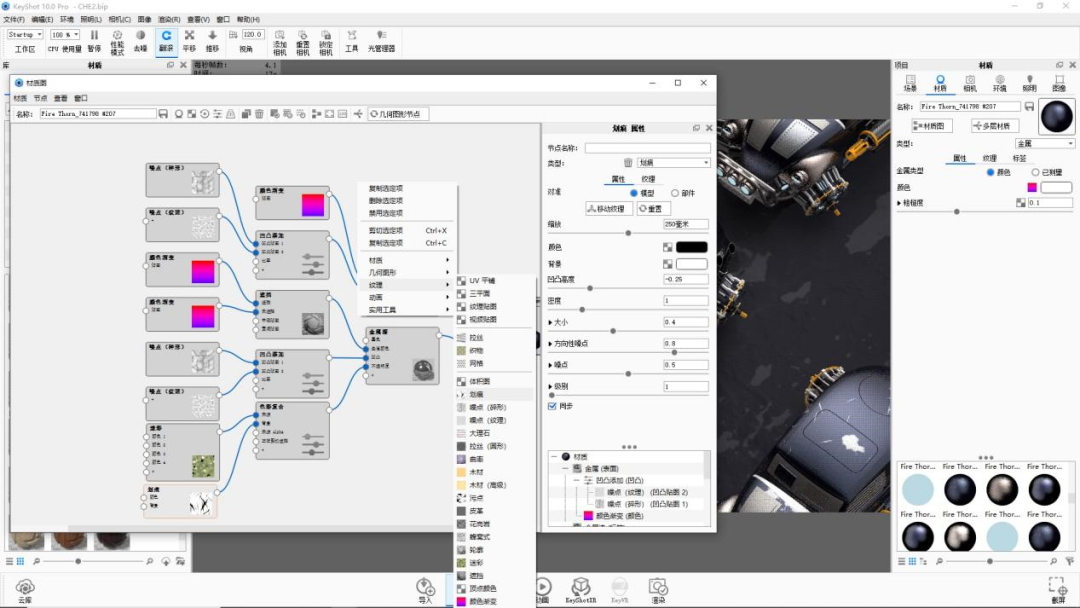
Task: Click the 几何图形节点 button
Action: click(398, 114)
